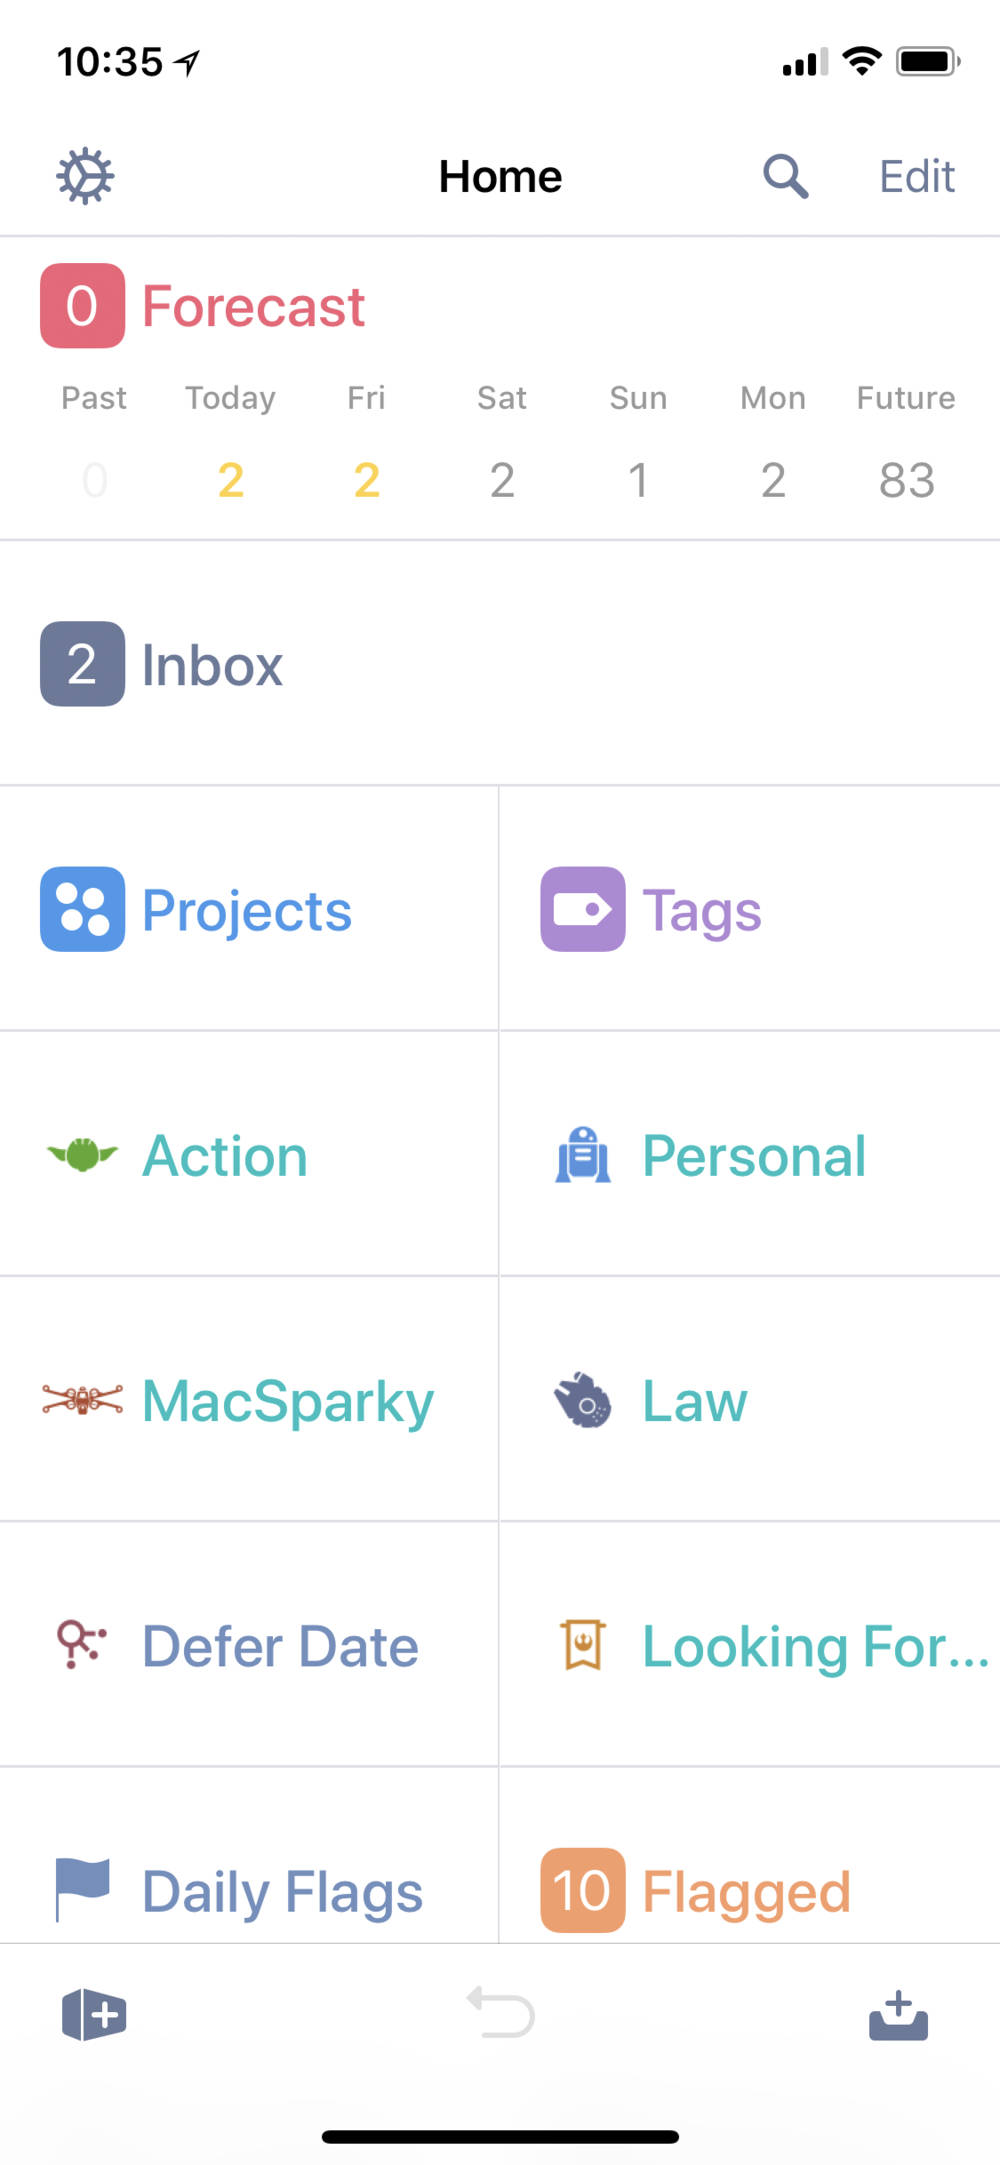This screenshot has height=2165, width=1000.
Task: Tap the Yoda icon for Action
Action: tap(83, 1155)
